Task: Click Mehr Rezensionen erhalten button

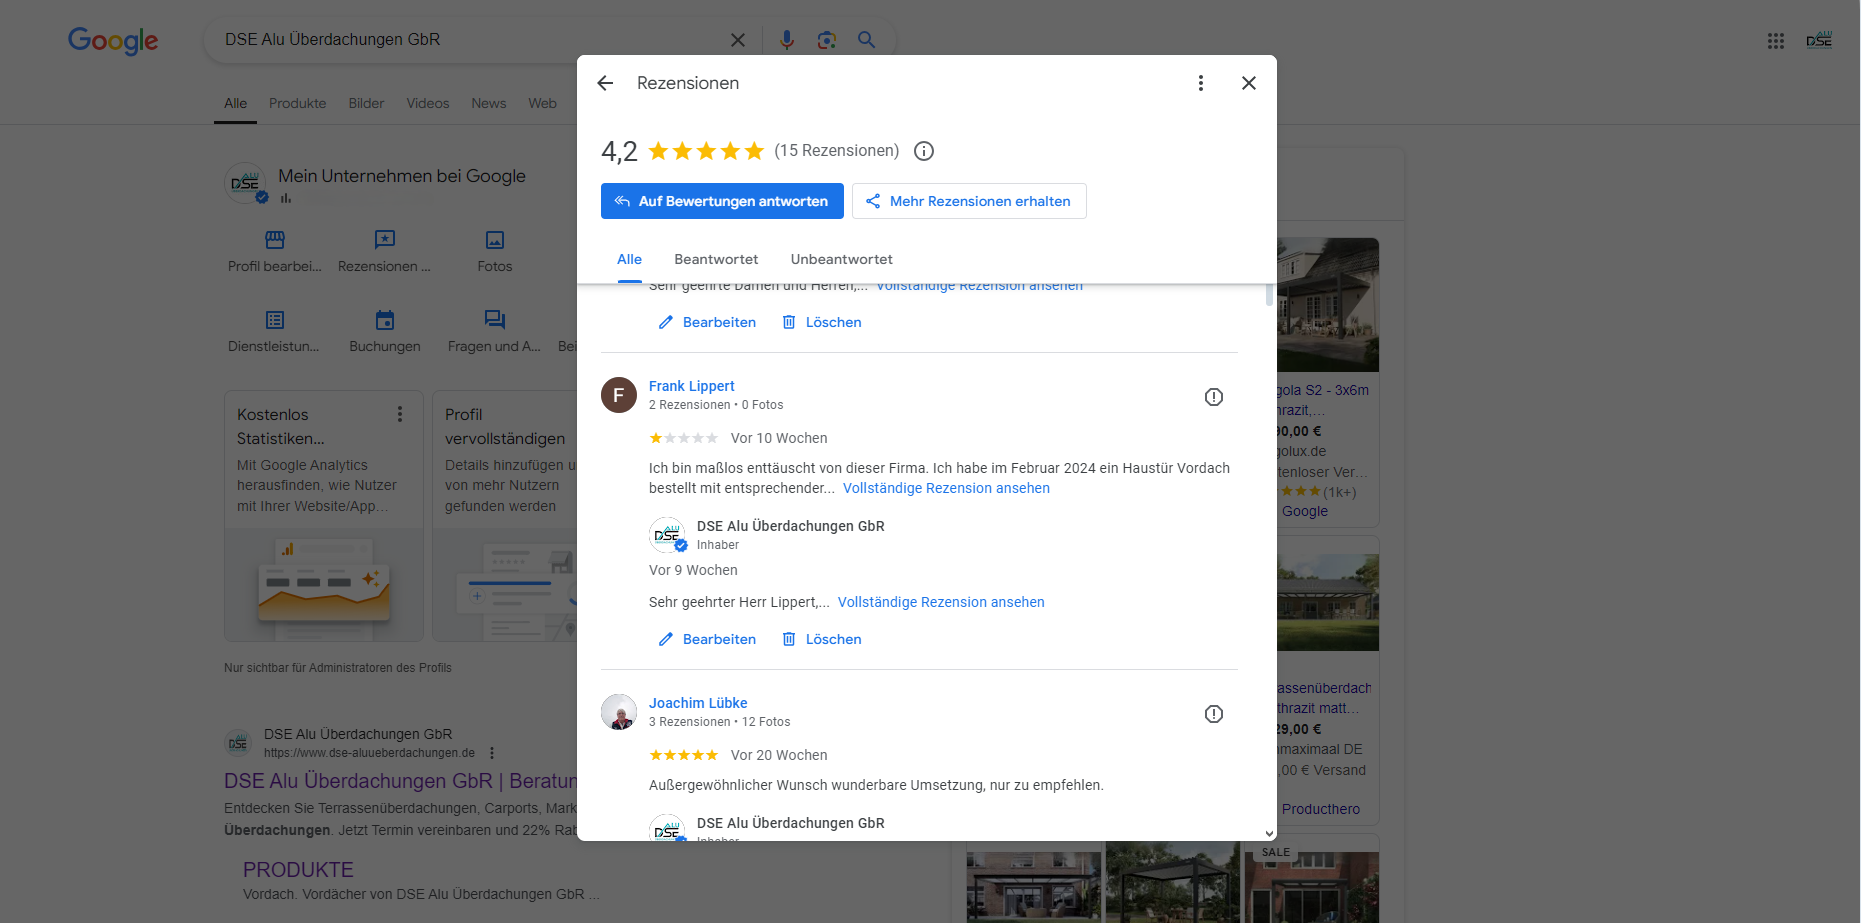Action: [x=969, y=201]
